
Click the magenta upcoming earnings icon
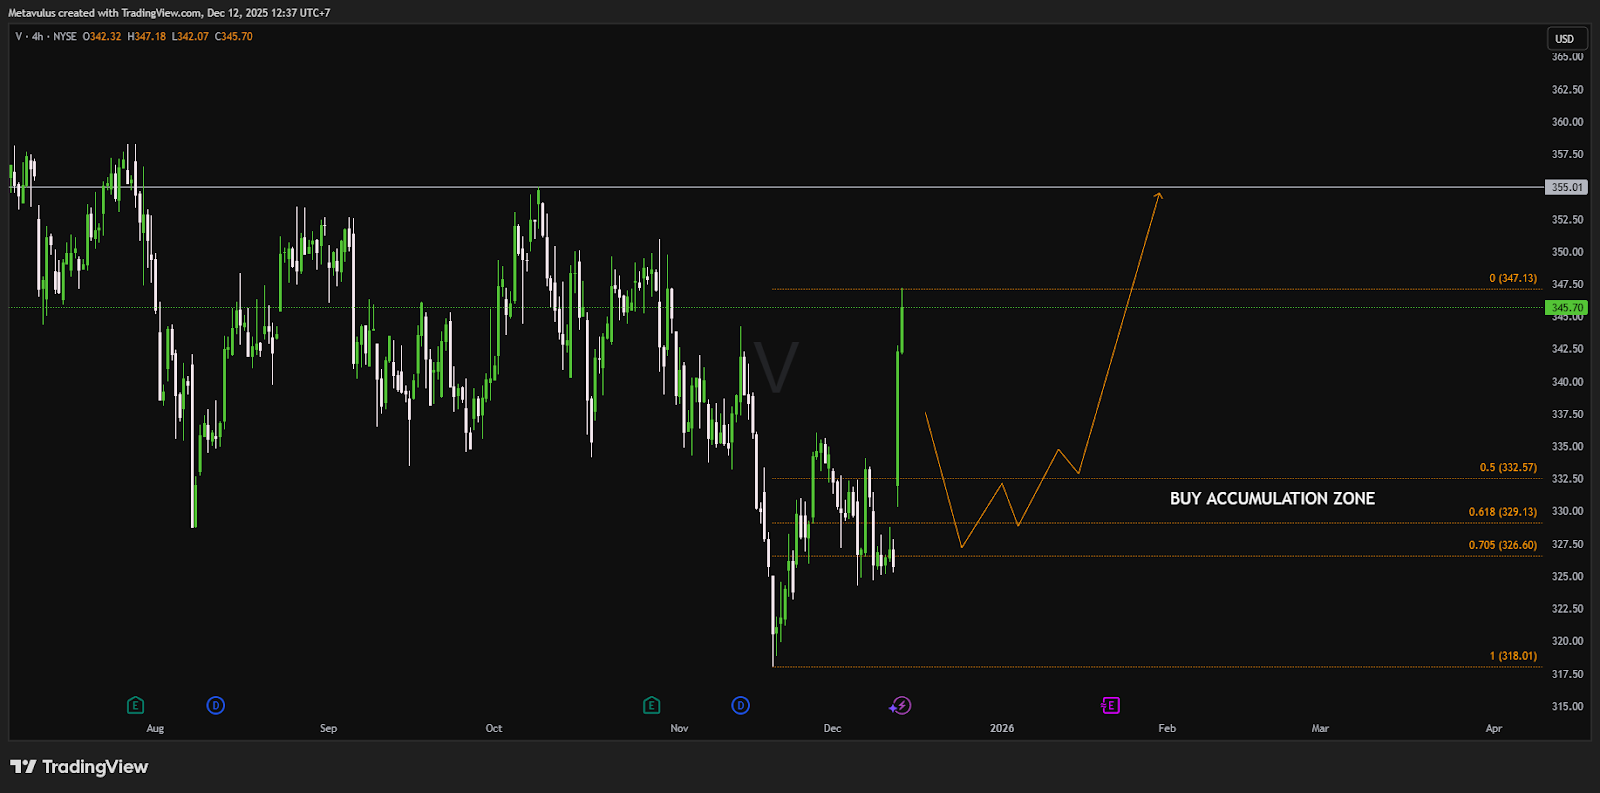click(1110, 706)
